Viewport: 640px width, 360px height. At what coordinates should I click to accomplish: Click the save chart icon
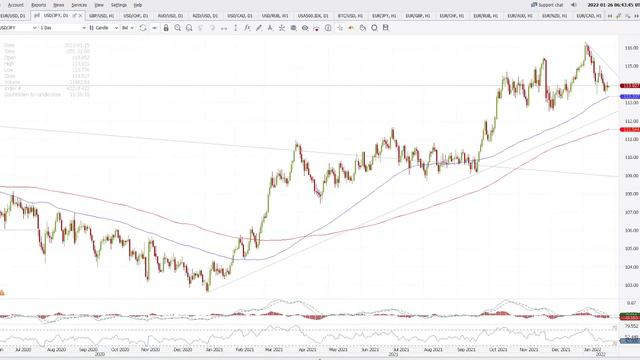tap(386, 28)
